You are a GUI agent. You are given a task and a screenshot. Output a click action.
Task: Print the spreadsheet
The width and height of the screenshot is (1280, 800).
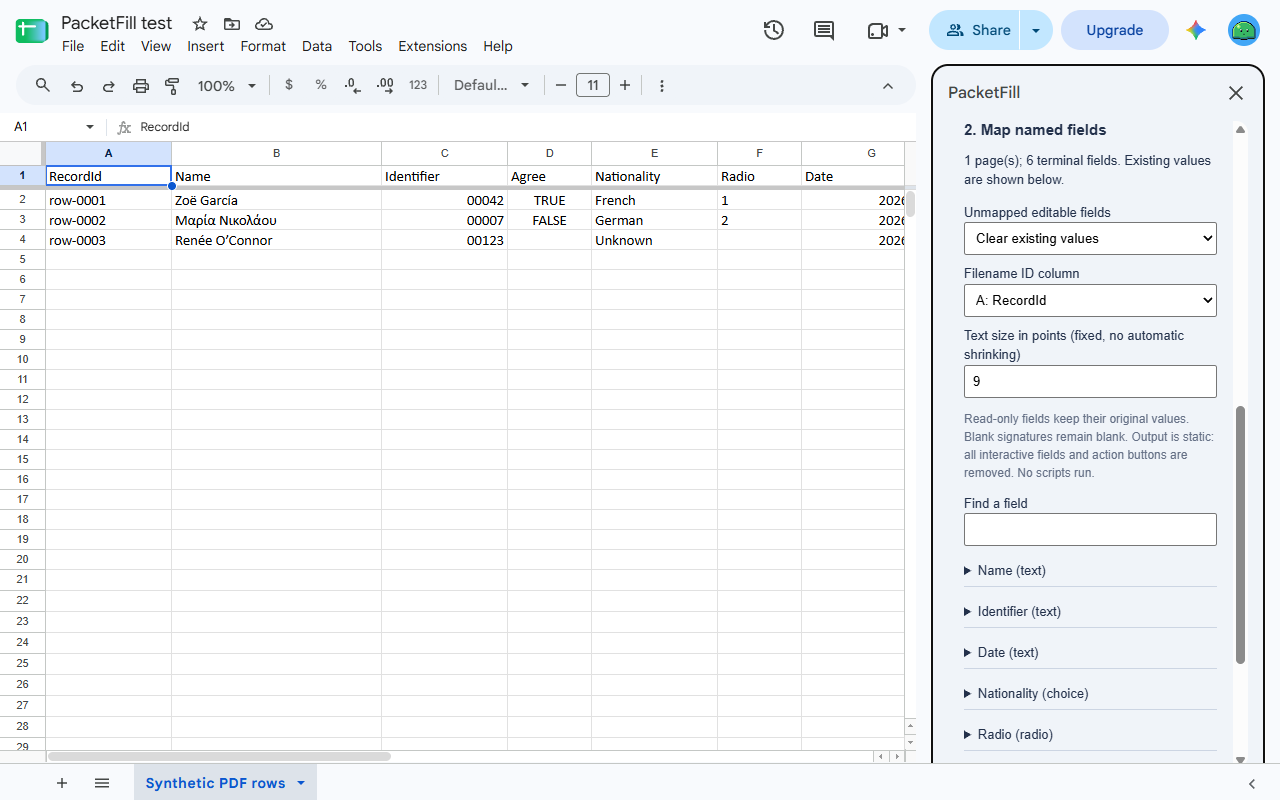[x=141, y=86]
